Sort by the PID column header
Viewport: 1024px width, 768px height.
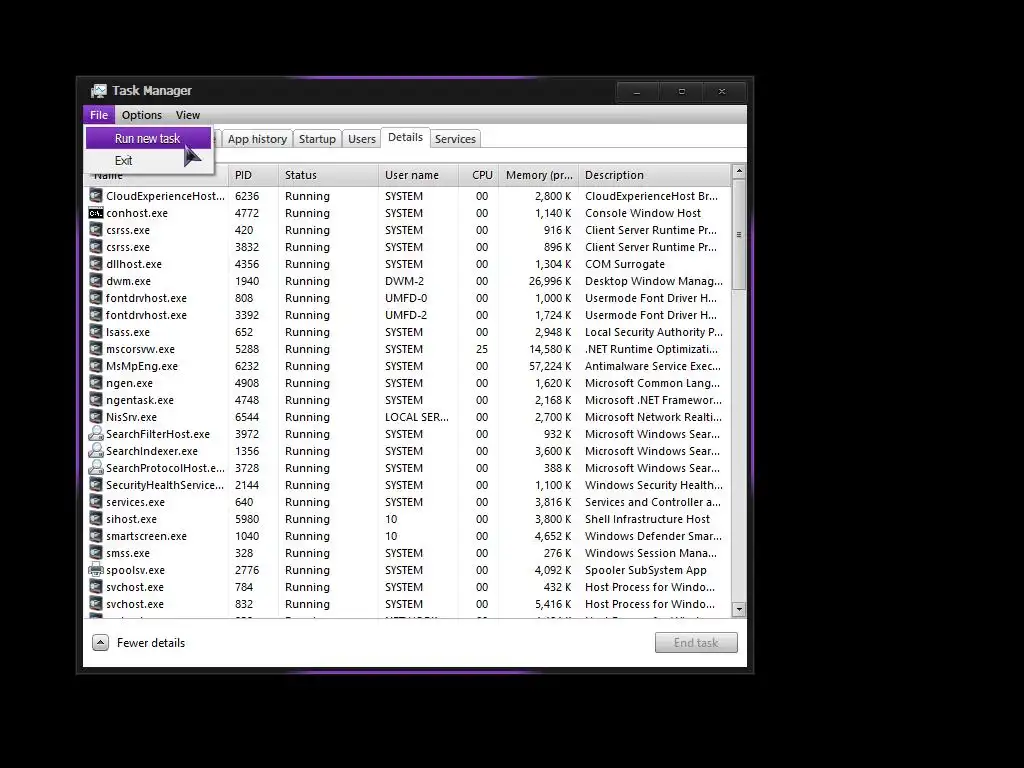click(253, 175)
